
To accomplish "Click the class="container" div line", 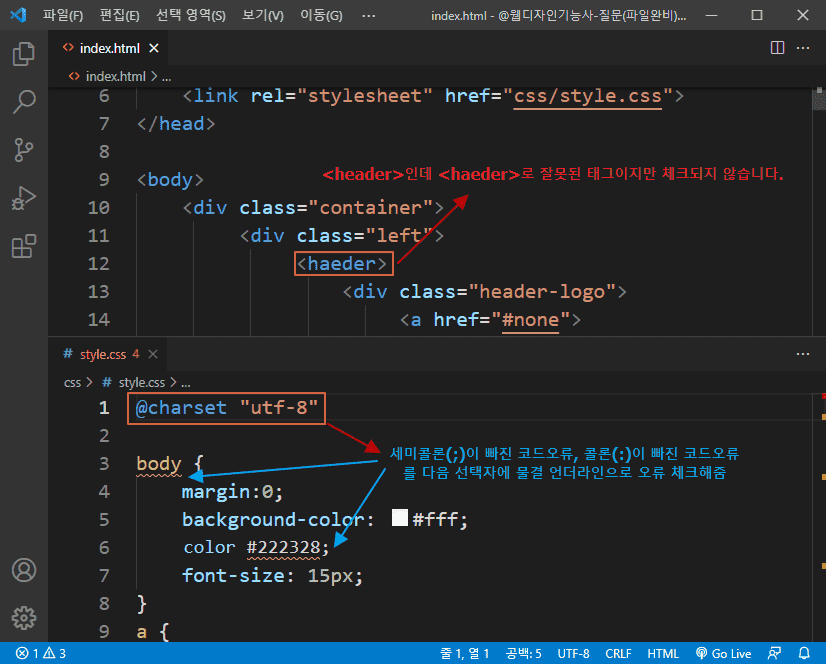I will [313, 208].
